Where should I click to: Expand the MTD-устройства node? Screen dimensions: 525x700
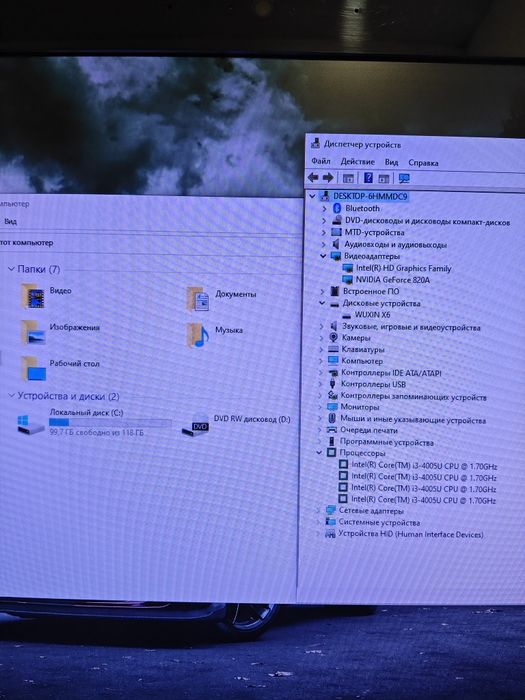tap(324, 232)
